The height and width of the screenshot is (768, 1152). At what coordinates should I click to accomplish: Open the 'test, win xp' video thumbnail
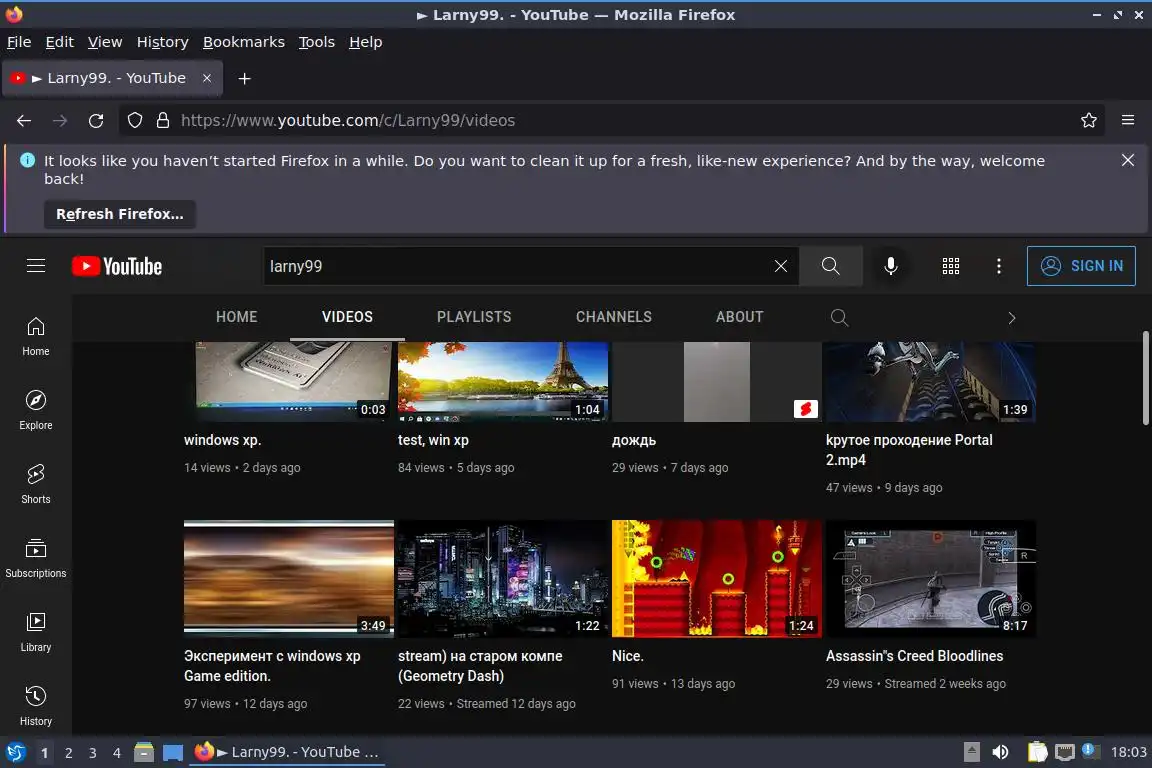(503, 381)
